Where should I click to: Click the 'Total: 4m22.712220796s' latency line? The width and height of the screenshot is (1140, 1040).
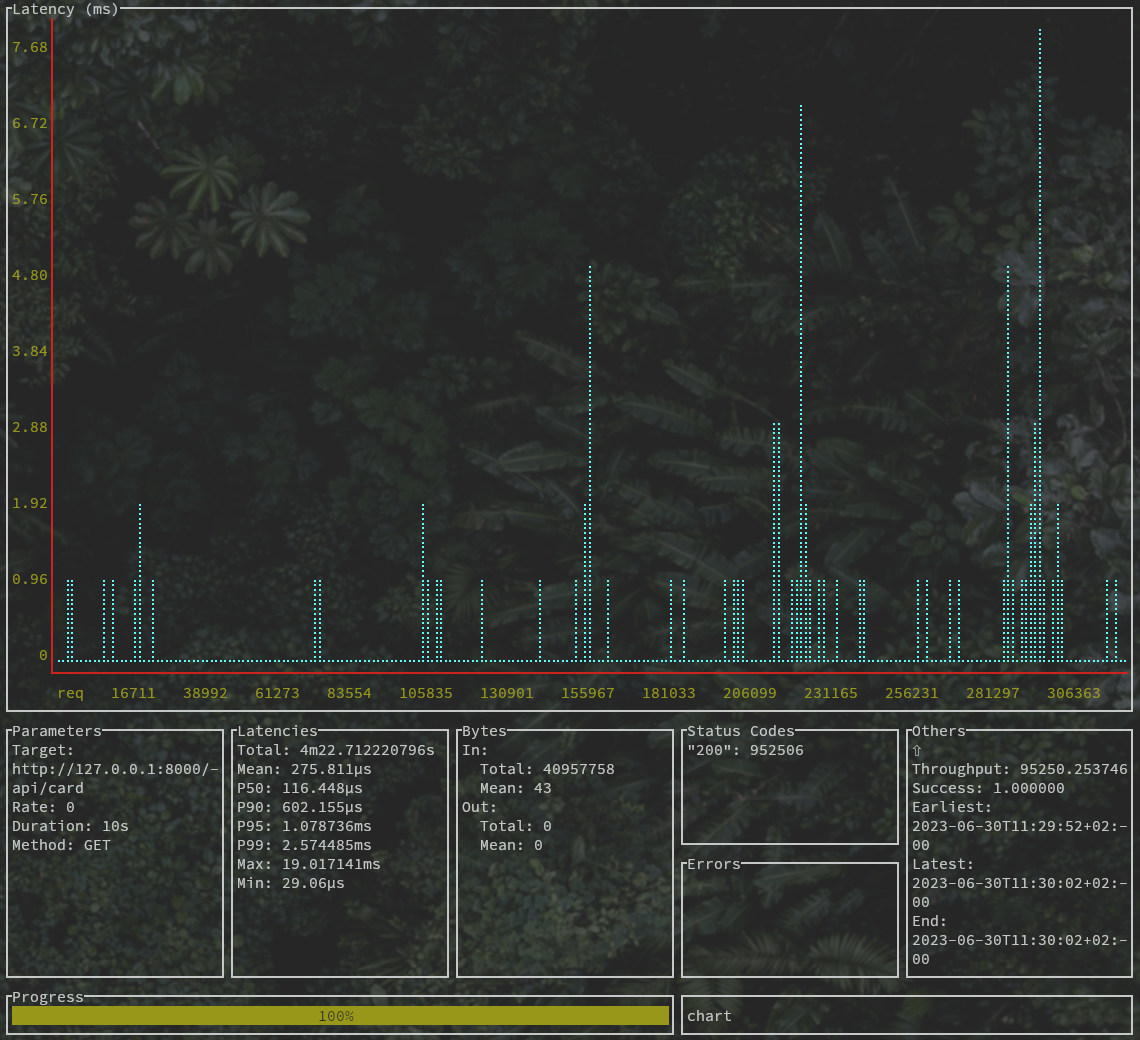(336, 751)
